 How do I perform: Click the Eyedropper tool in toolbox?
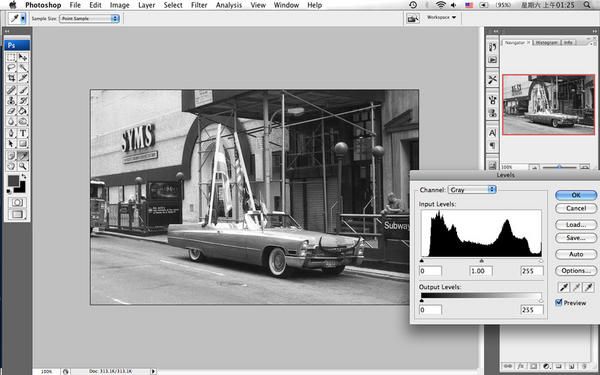[x=23, y=156]
